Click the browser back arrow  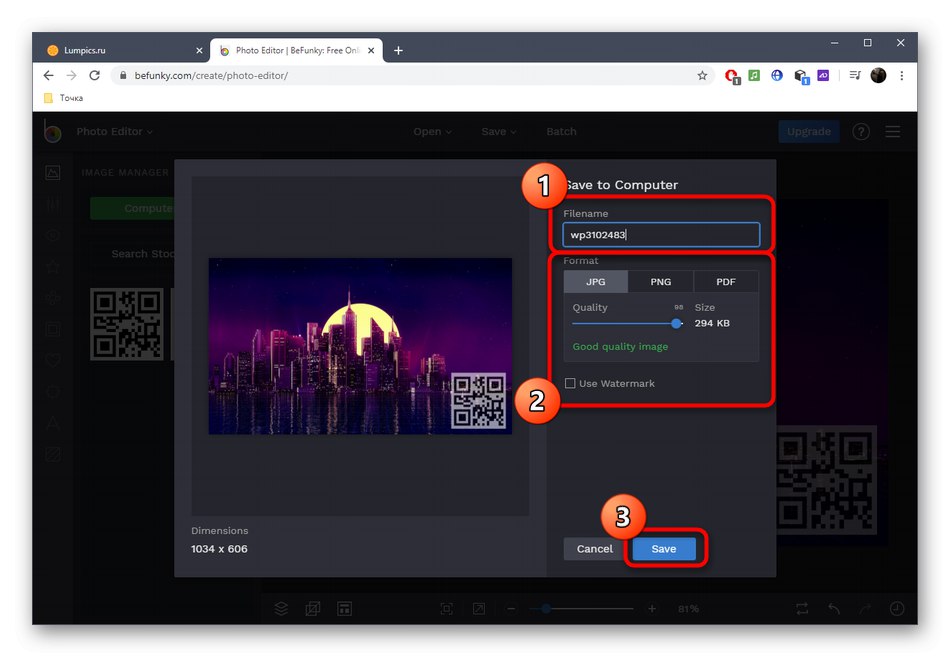48,75
